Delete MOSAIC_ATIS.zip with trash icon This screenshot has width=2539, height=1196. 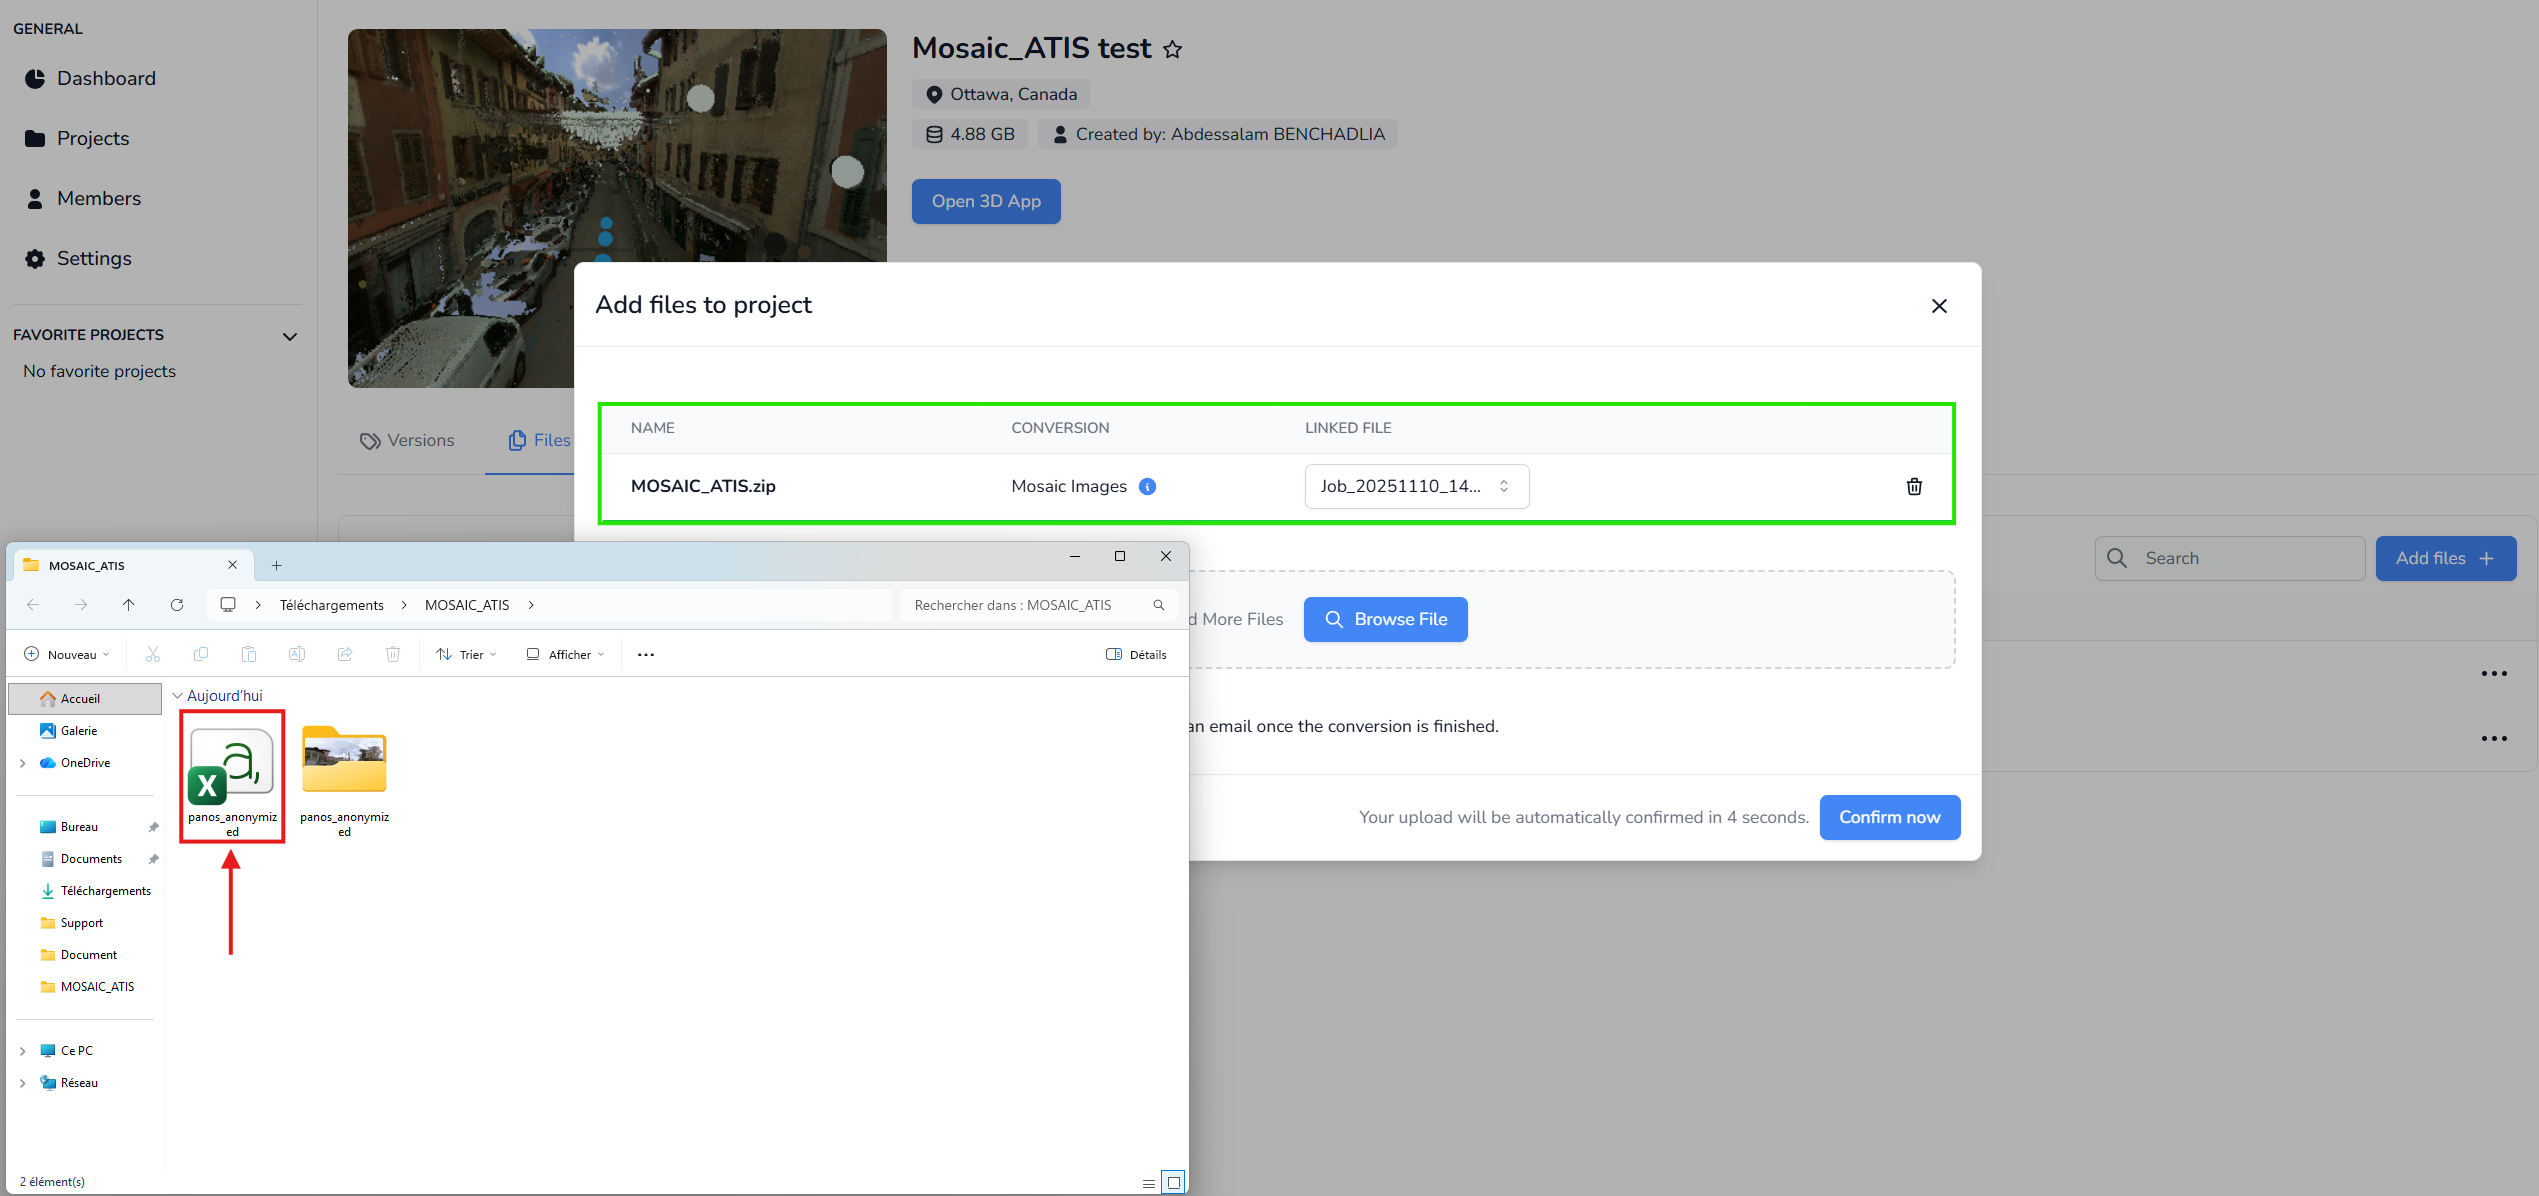[1913, 486]
